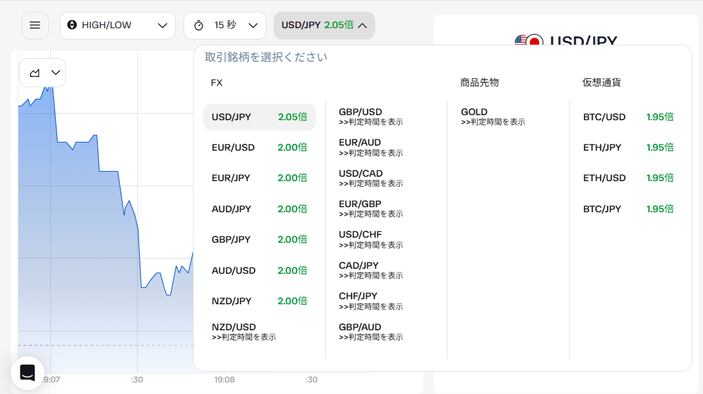Show judgment times for GBP/USD
703x394 pixels.
[x=371, y=122]
